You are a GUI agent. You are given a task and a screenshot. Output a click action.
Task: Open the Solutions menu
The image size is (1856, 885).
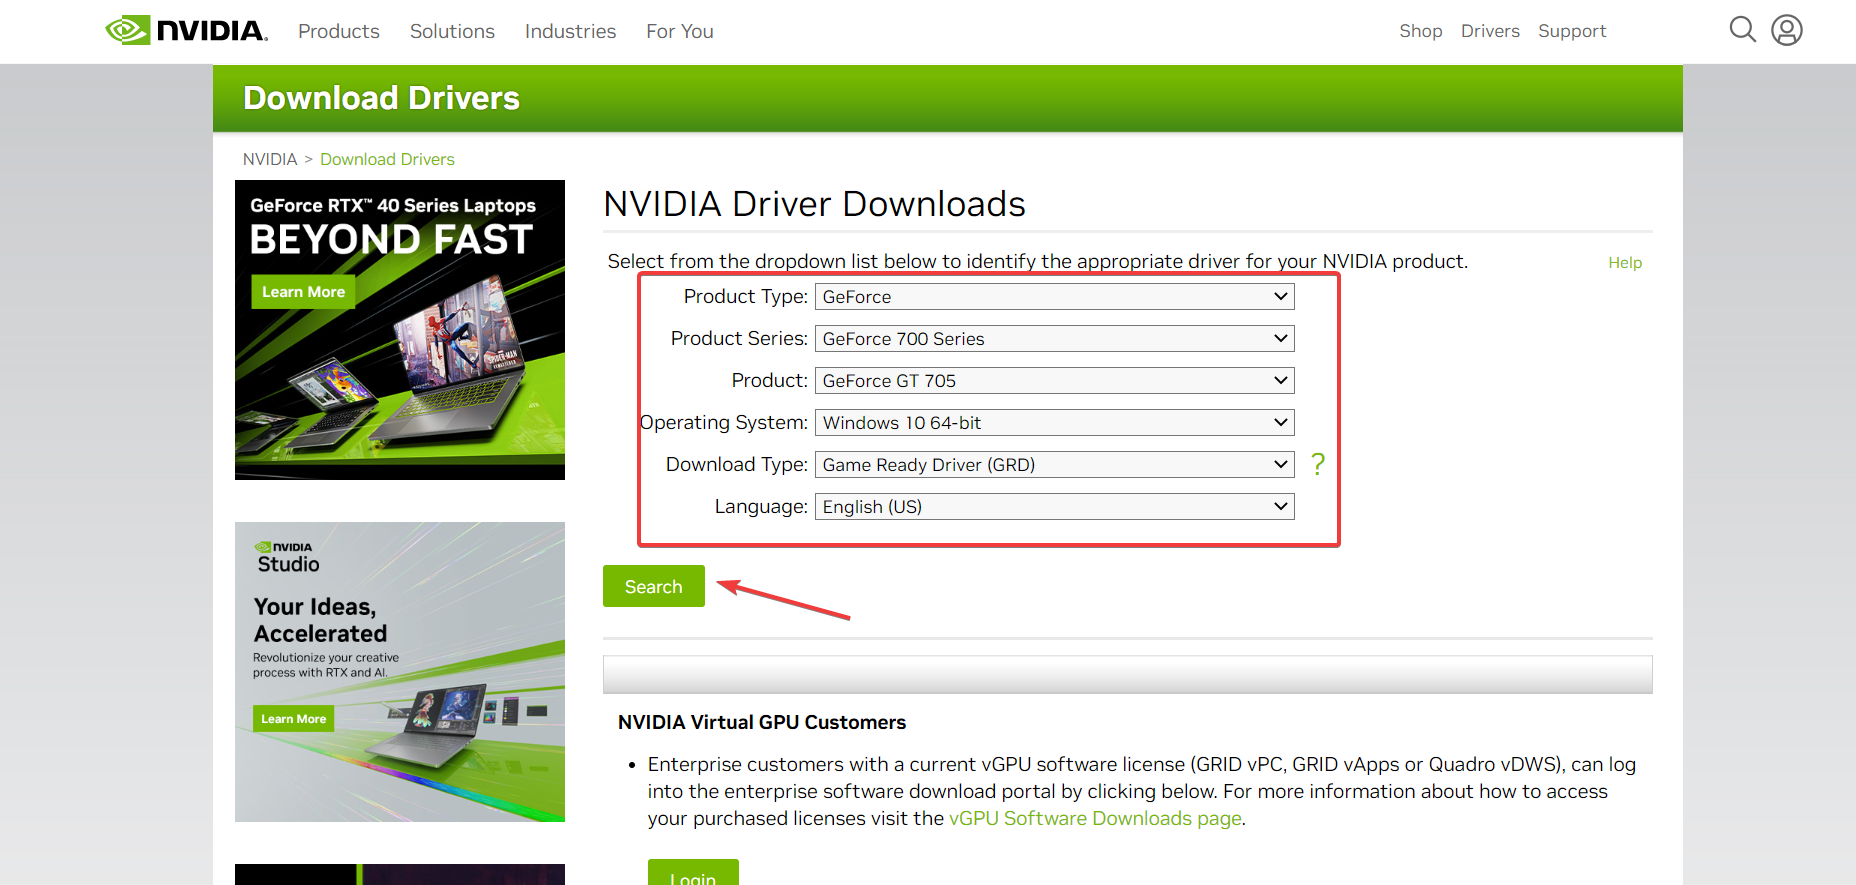pyautogui.click(x=452, y=31)
